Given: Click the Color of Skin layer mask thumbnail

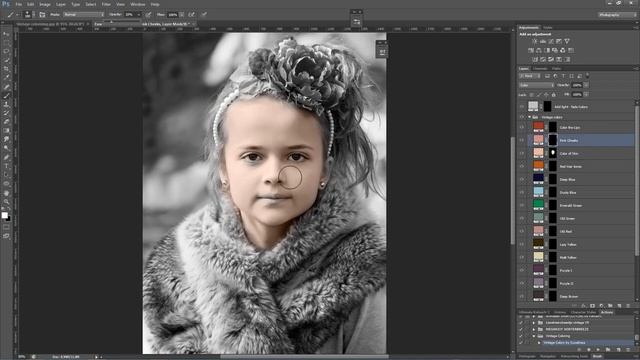Looking at the screenshot, I should tap(553, 153).
